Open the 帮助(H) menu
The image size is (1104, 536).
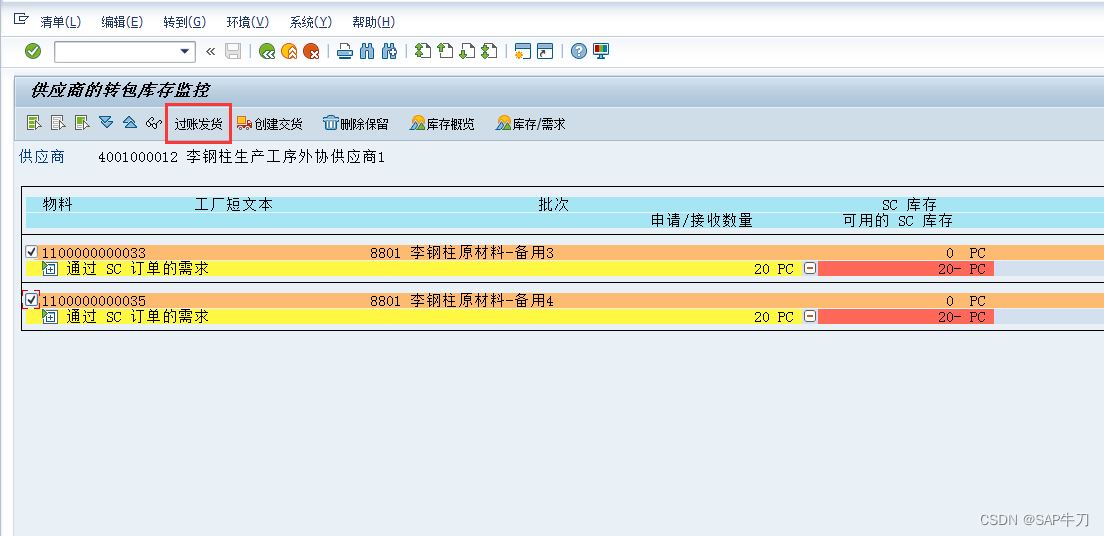373,22
